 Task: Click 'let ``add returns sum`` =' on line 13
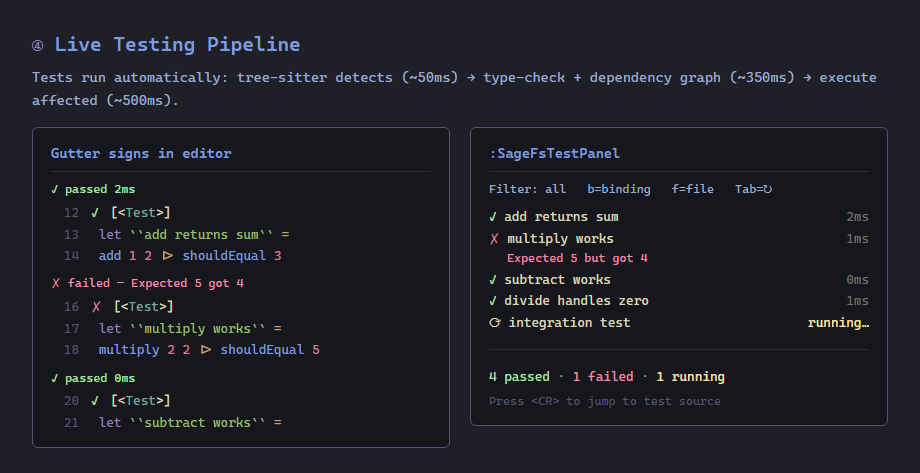[194, 235]
